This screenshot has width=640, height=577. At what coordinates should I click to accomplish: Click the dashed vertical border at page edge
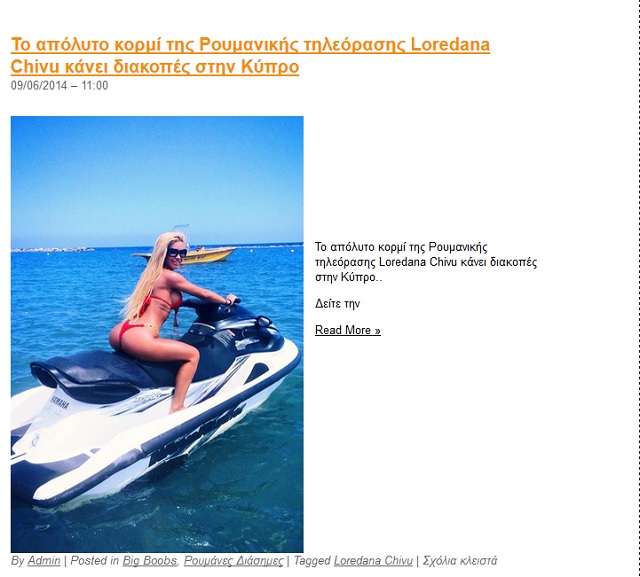pyautogui.click(x=638, y=288)
